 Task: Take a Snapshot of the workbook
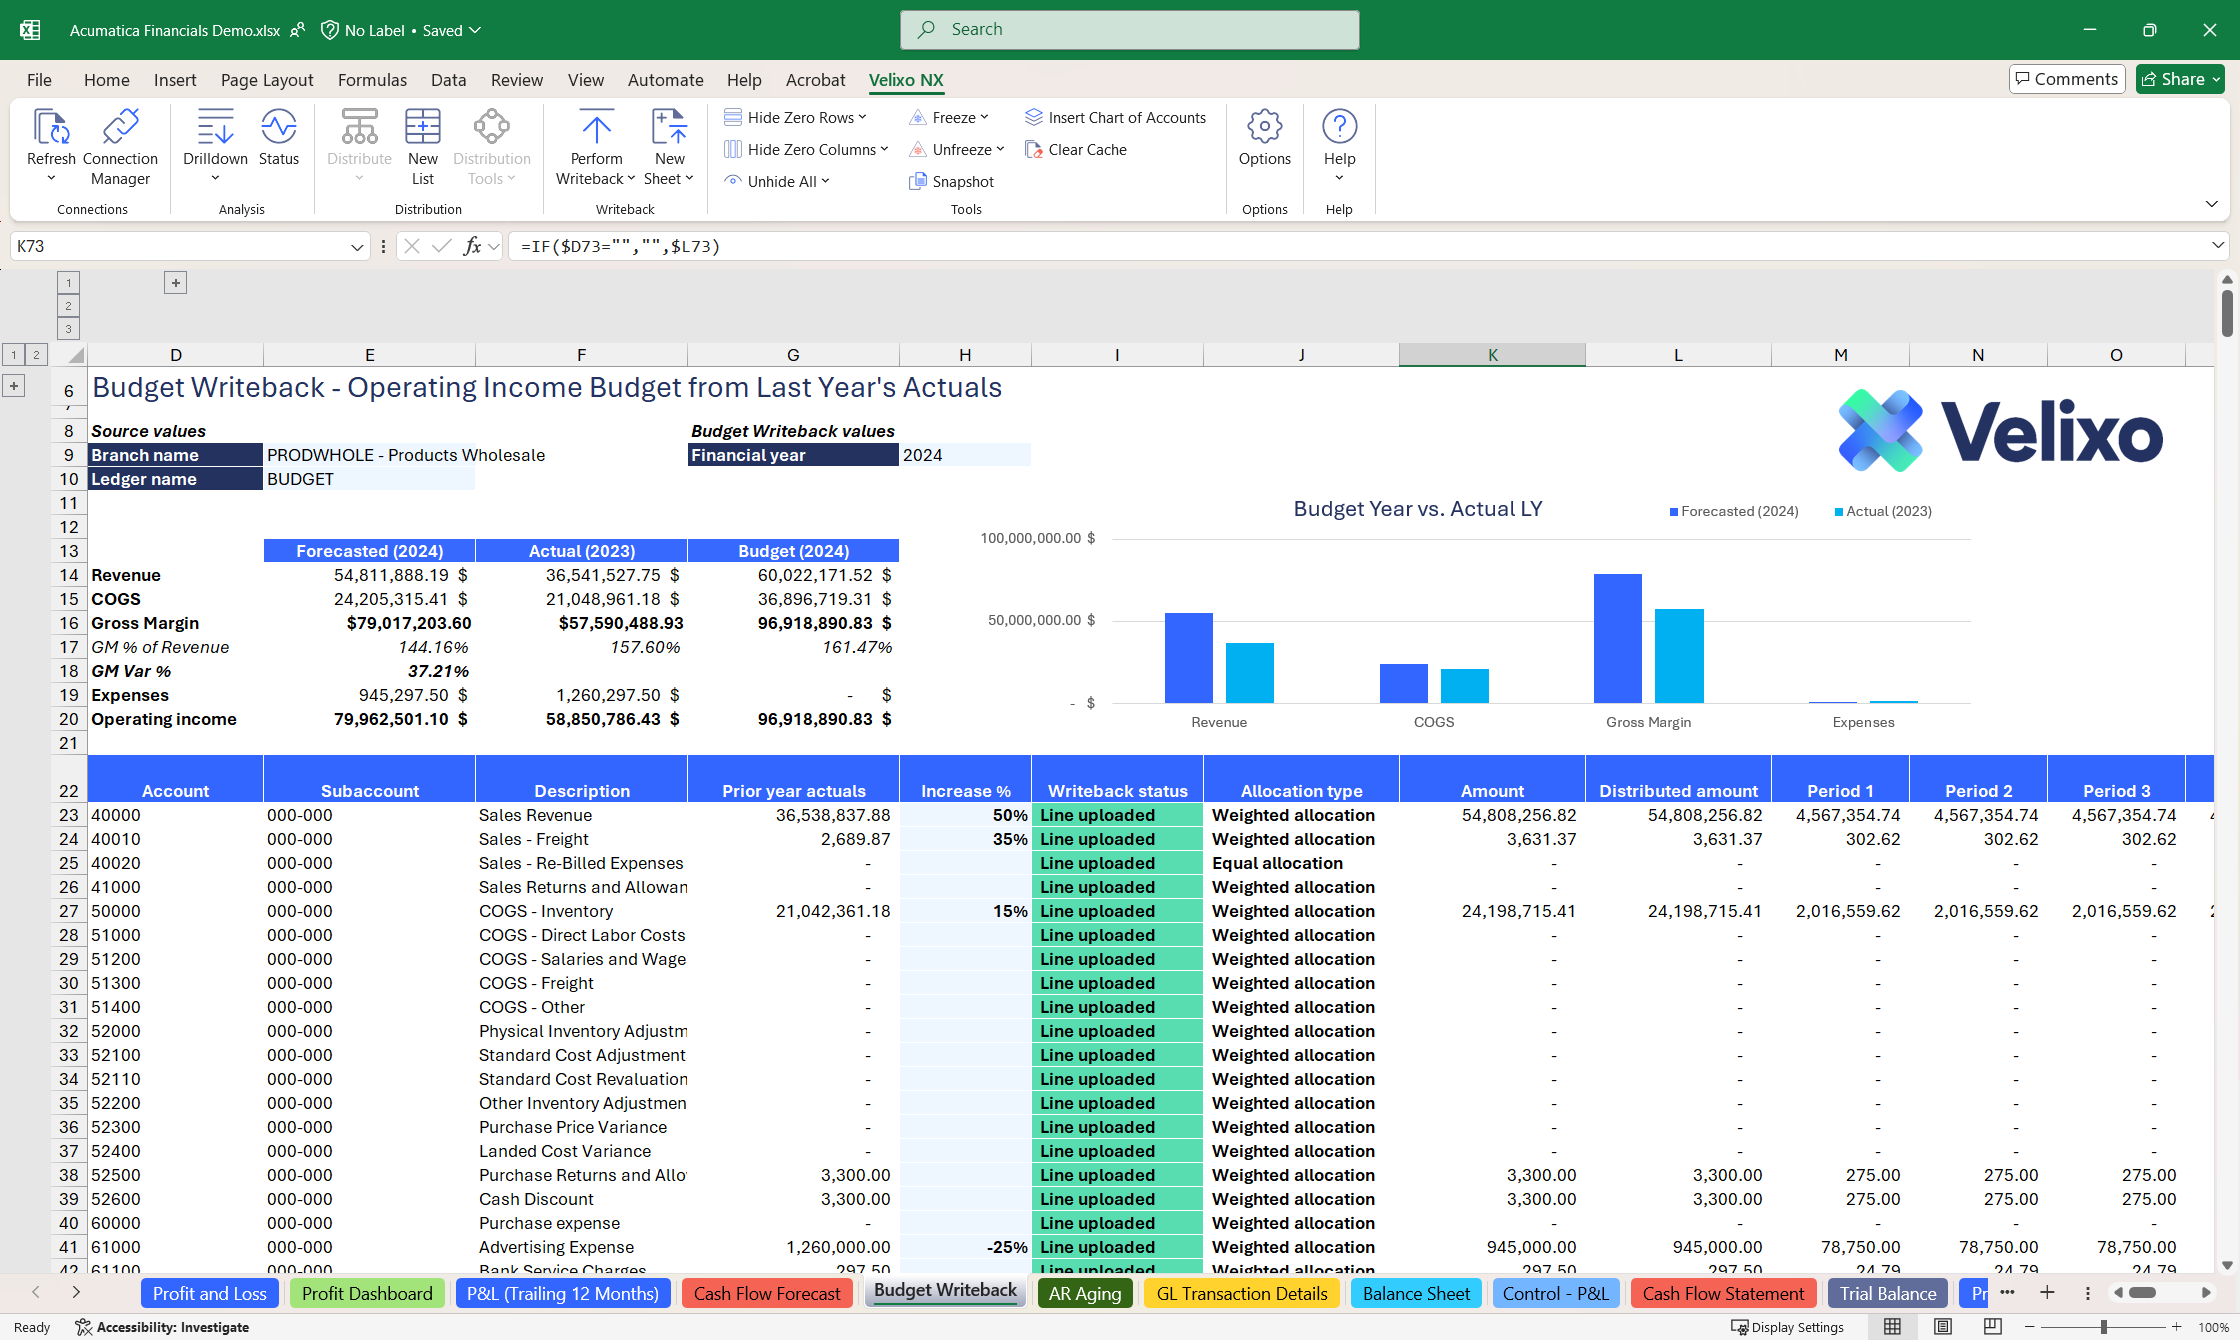[951, 181]
